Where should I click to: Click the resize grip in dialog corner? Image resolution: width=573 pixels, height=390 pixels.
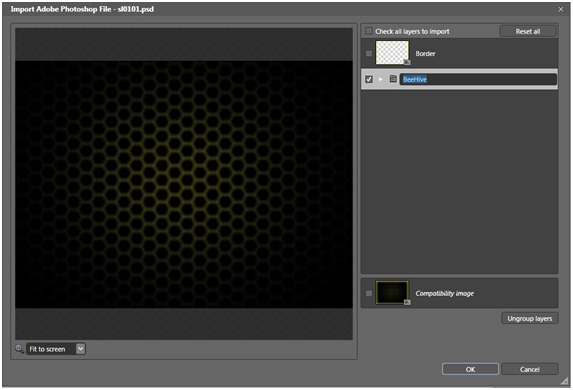(x=565, y=381)
